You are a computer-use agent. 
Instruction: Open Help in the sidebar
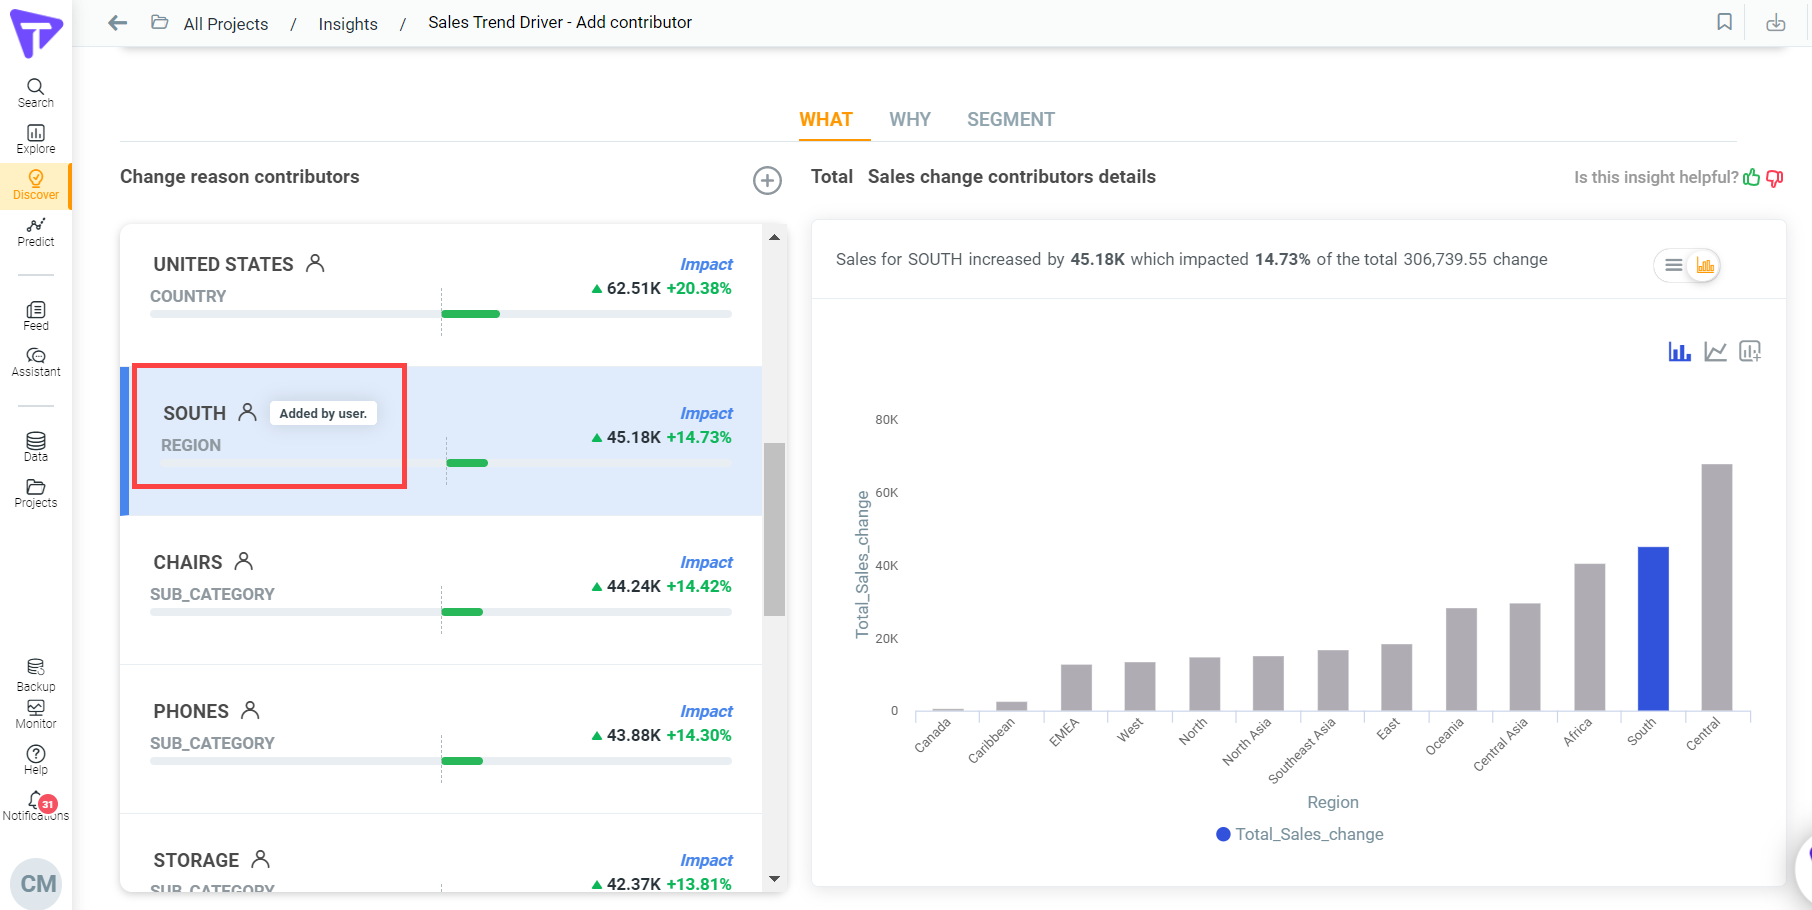[35, 760]
